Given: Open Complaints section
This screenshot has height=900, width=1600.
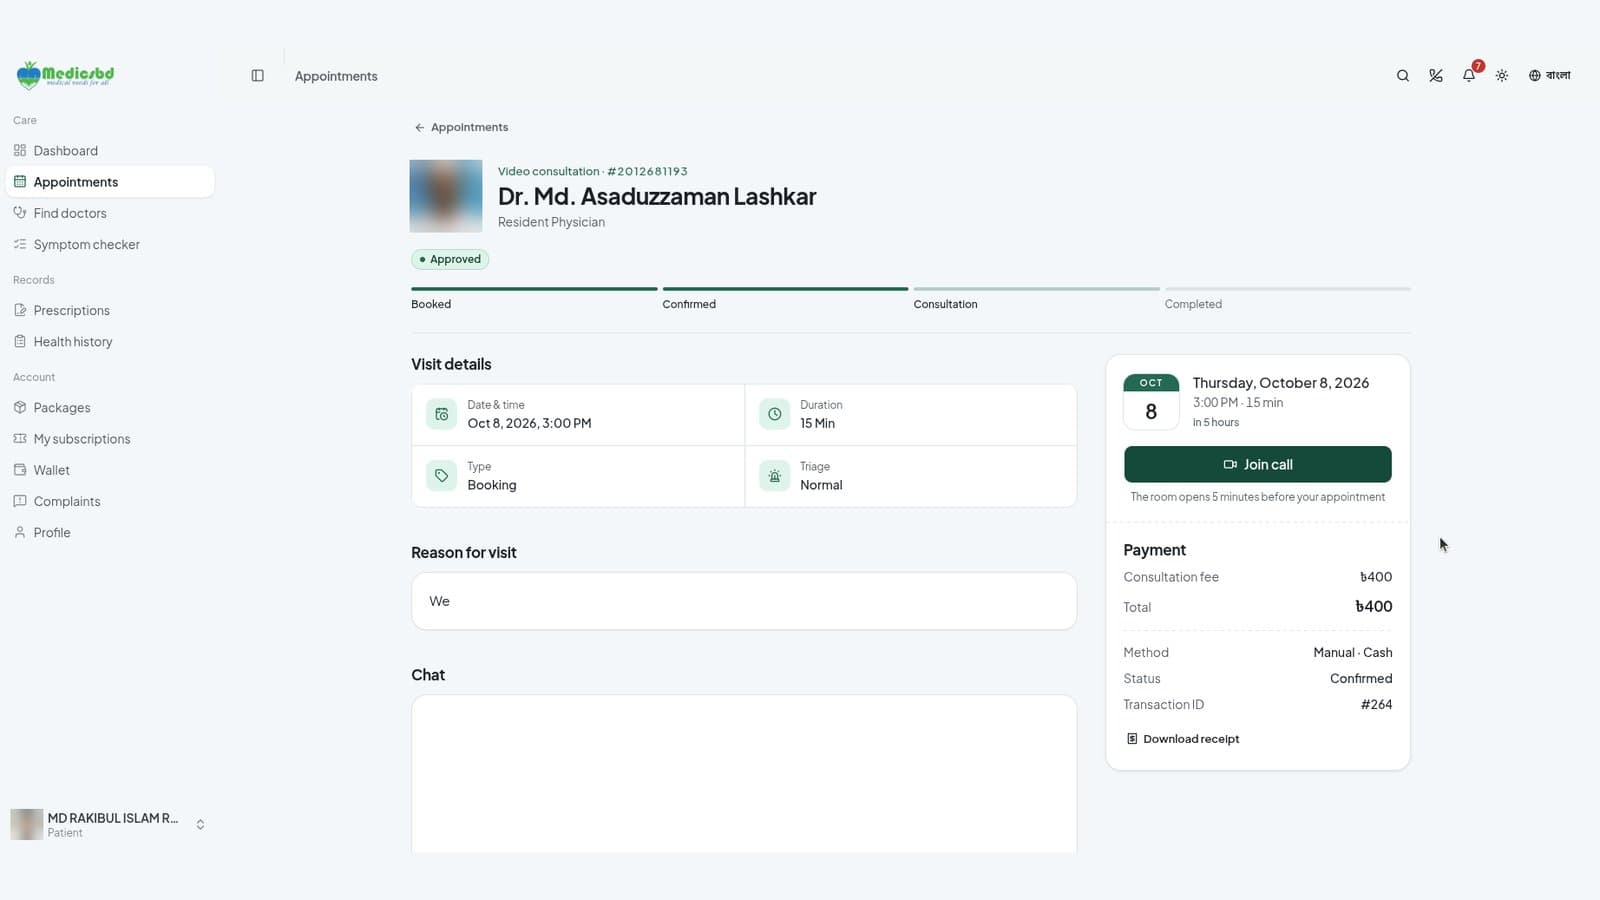Looking at the screenshot, I should click(110, 501).
